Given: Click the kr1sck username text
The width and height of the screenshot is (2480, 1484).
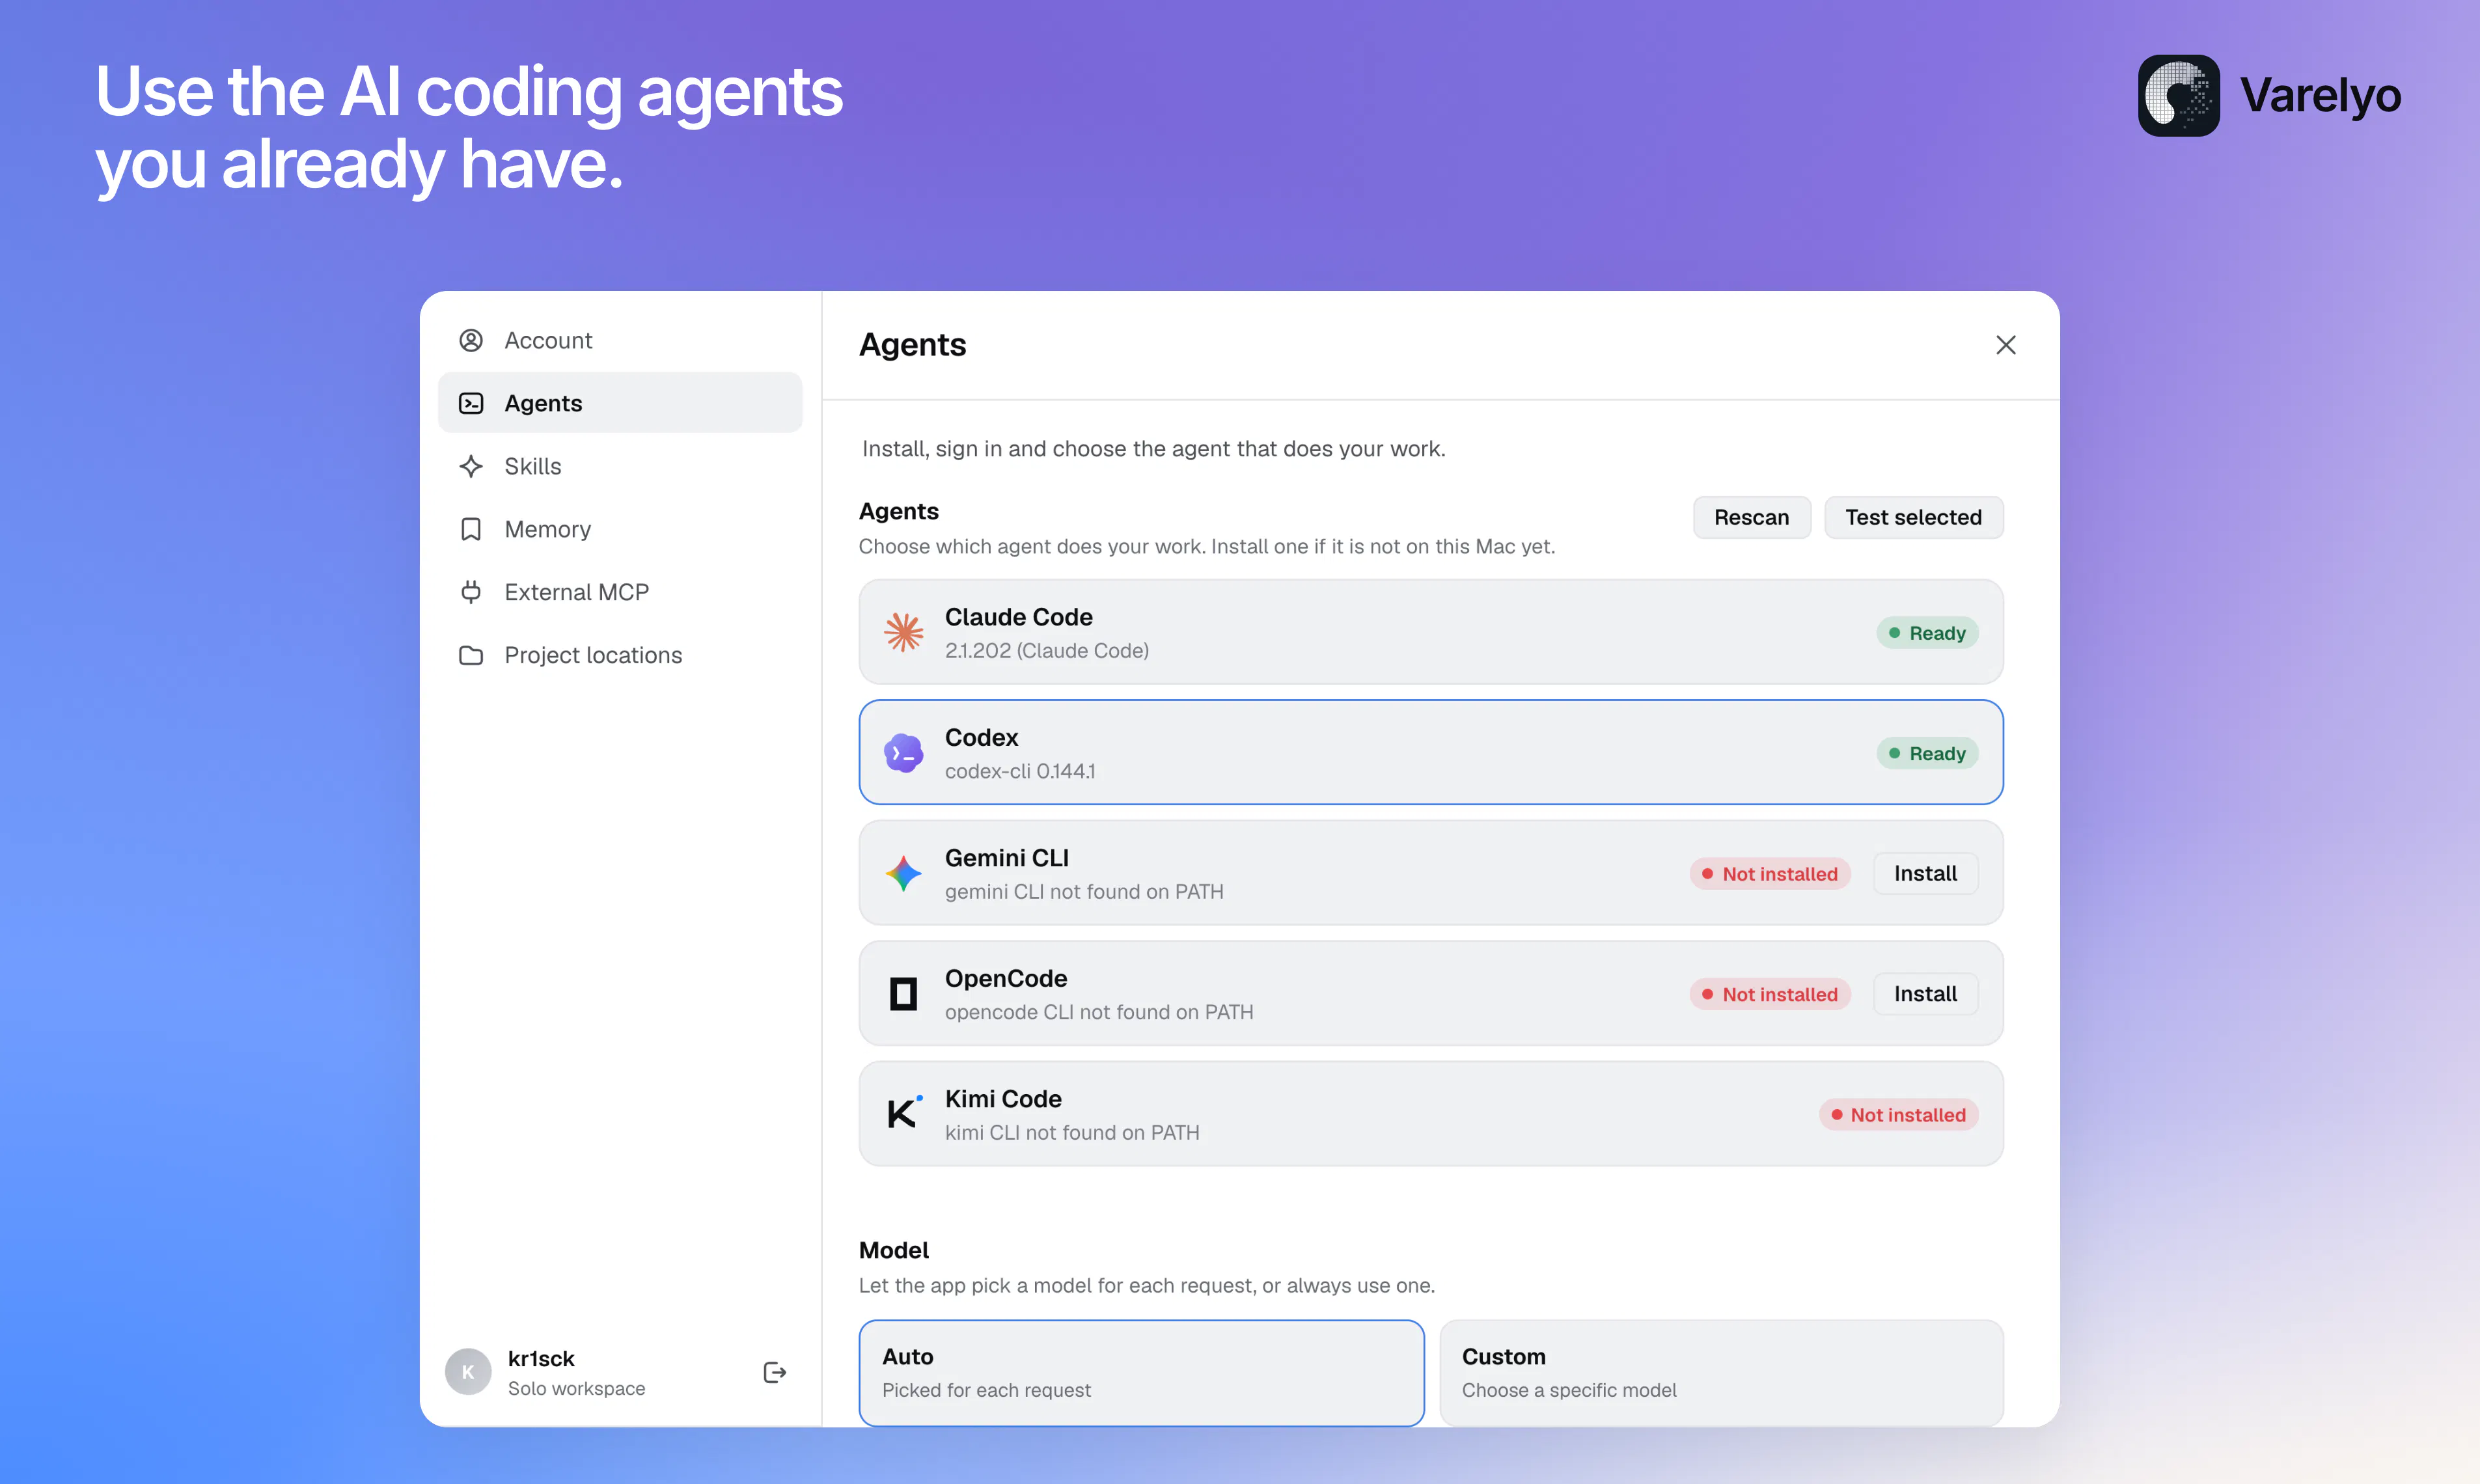Looking at the screenshot, I should click(x=541, y=1358).
